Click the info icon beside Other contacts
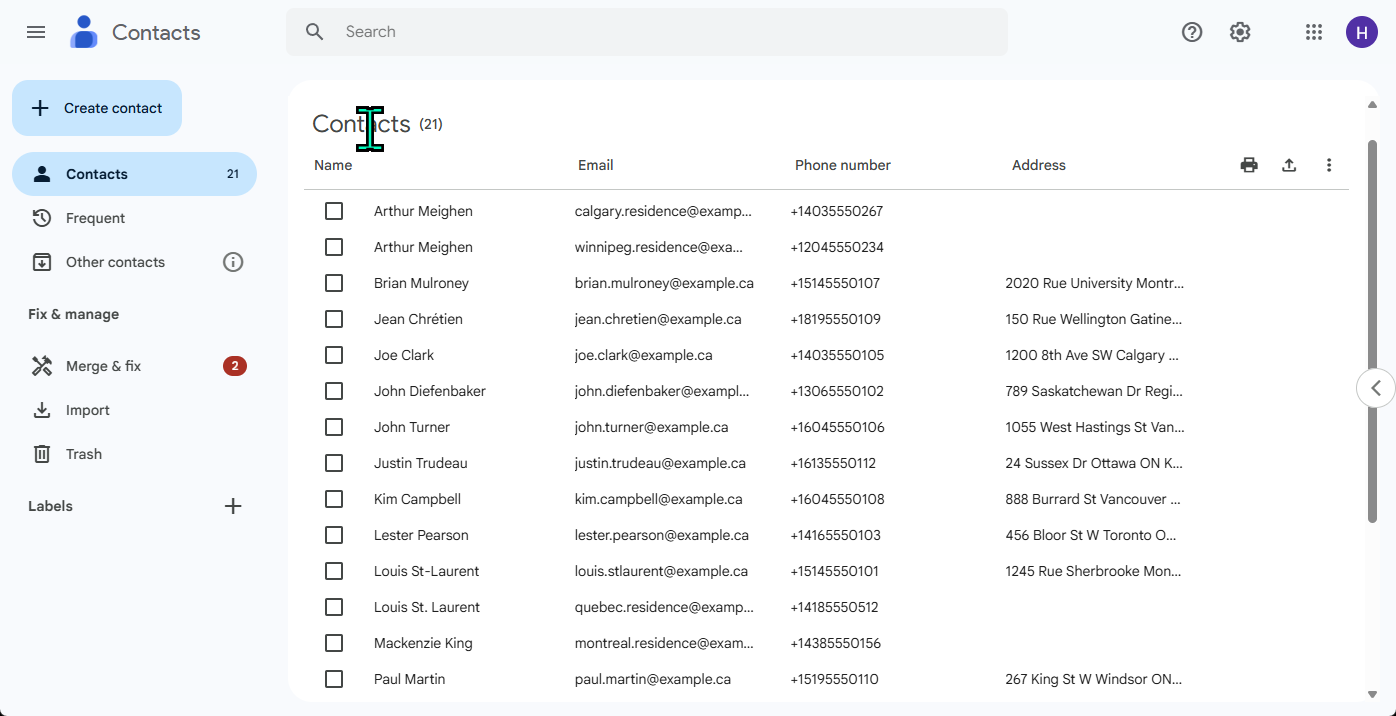This screenshot has height=716, width=1396. [x=233, y=262]
